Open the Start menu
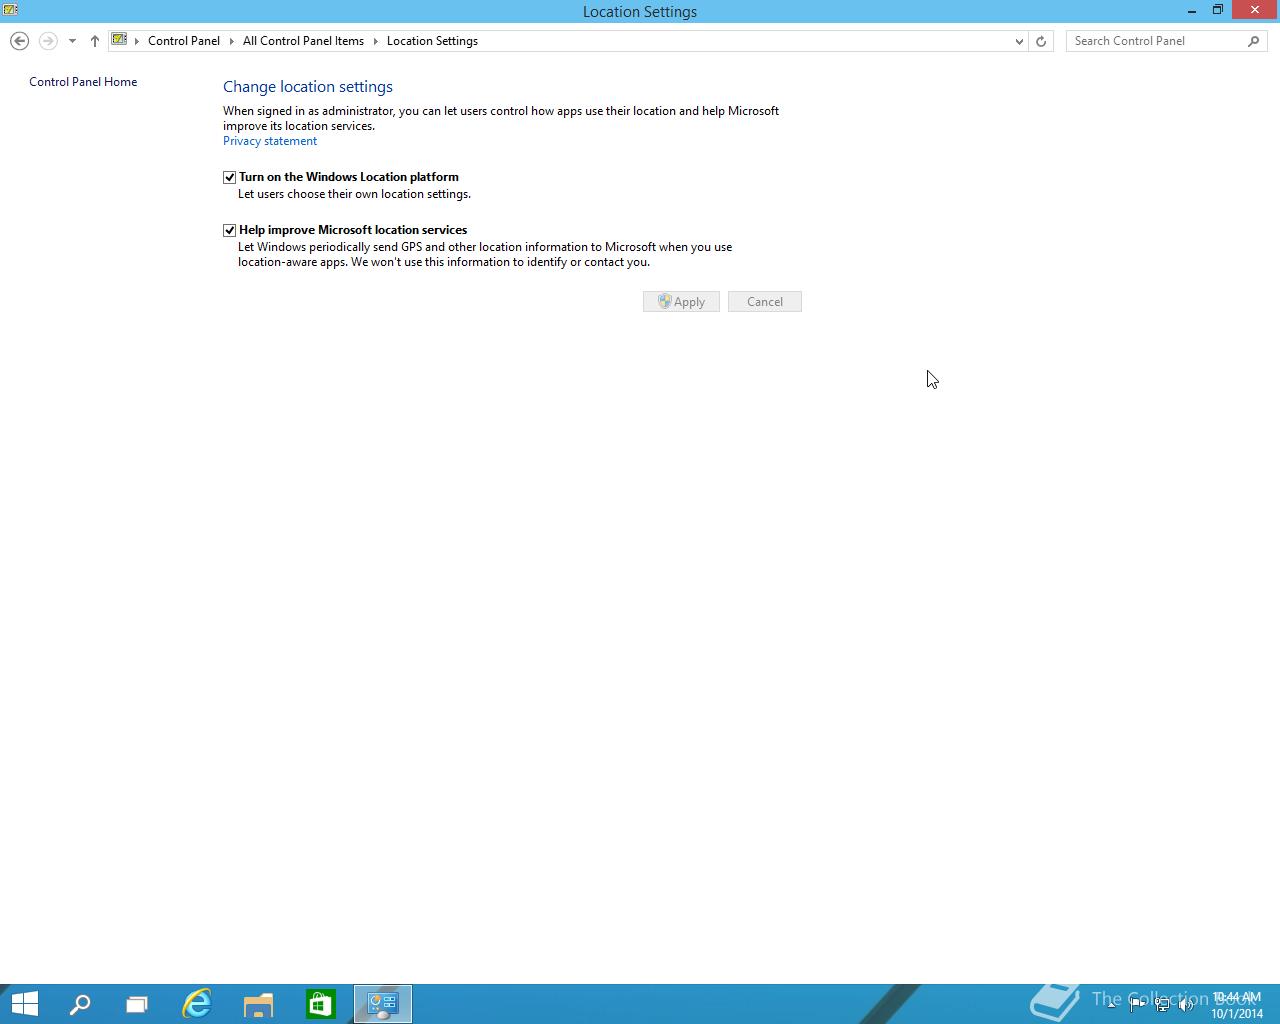The image size is (1280, 1024). [x=24, y=1004]
